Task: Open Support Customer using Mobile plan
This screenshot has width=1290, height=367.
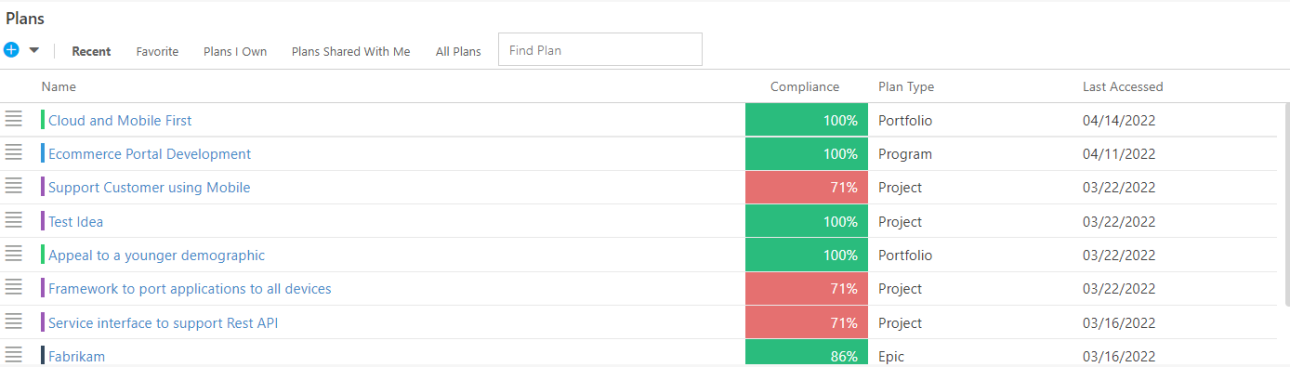Action: point(149,188)
